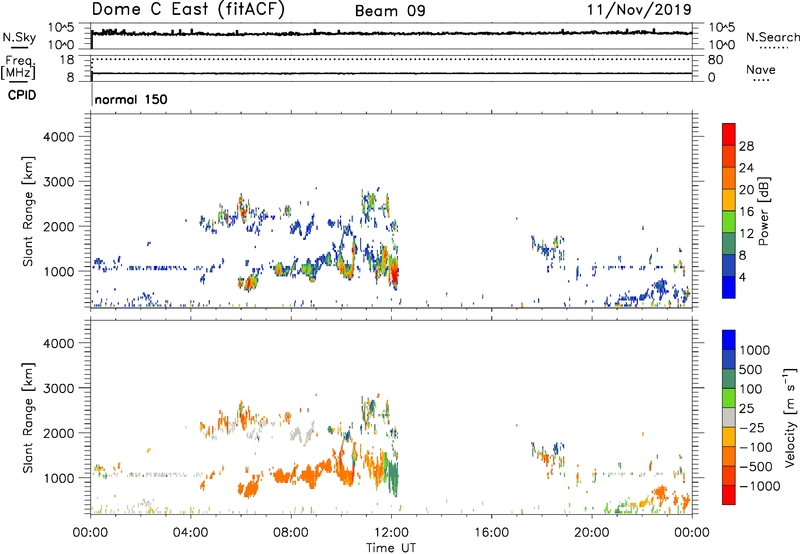
Task: Pick the light green 12-16 dB Power segment
Action: pyautogui.click(x=729, y=222)
